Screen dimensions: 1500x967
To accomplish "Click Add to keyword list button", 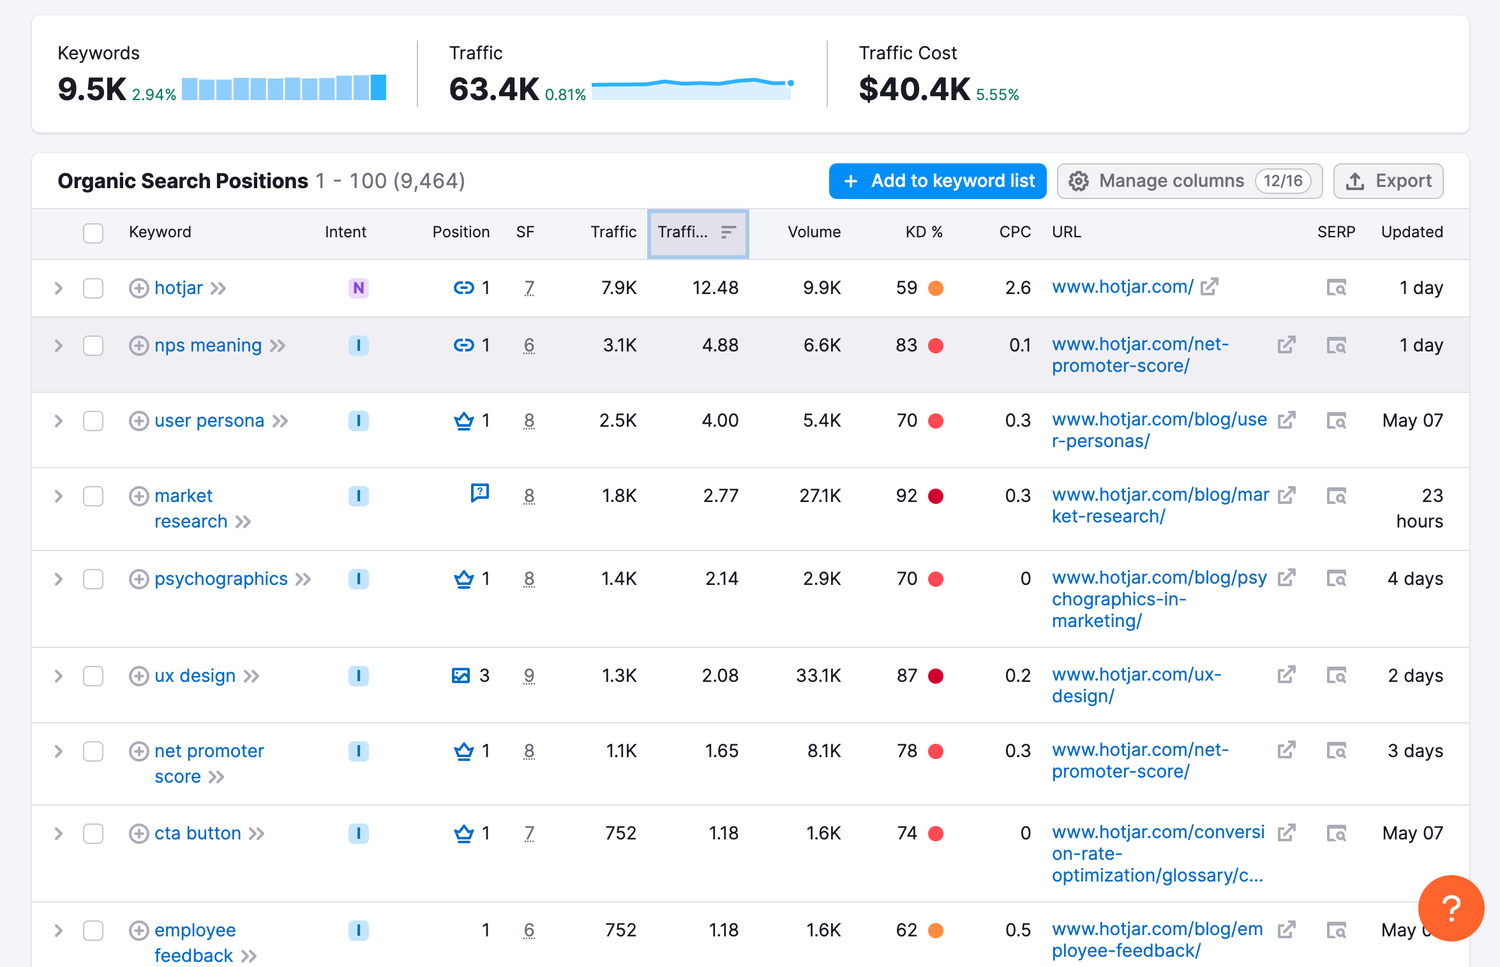I will point(938,181).
